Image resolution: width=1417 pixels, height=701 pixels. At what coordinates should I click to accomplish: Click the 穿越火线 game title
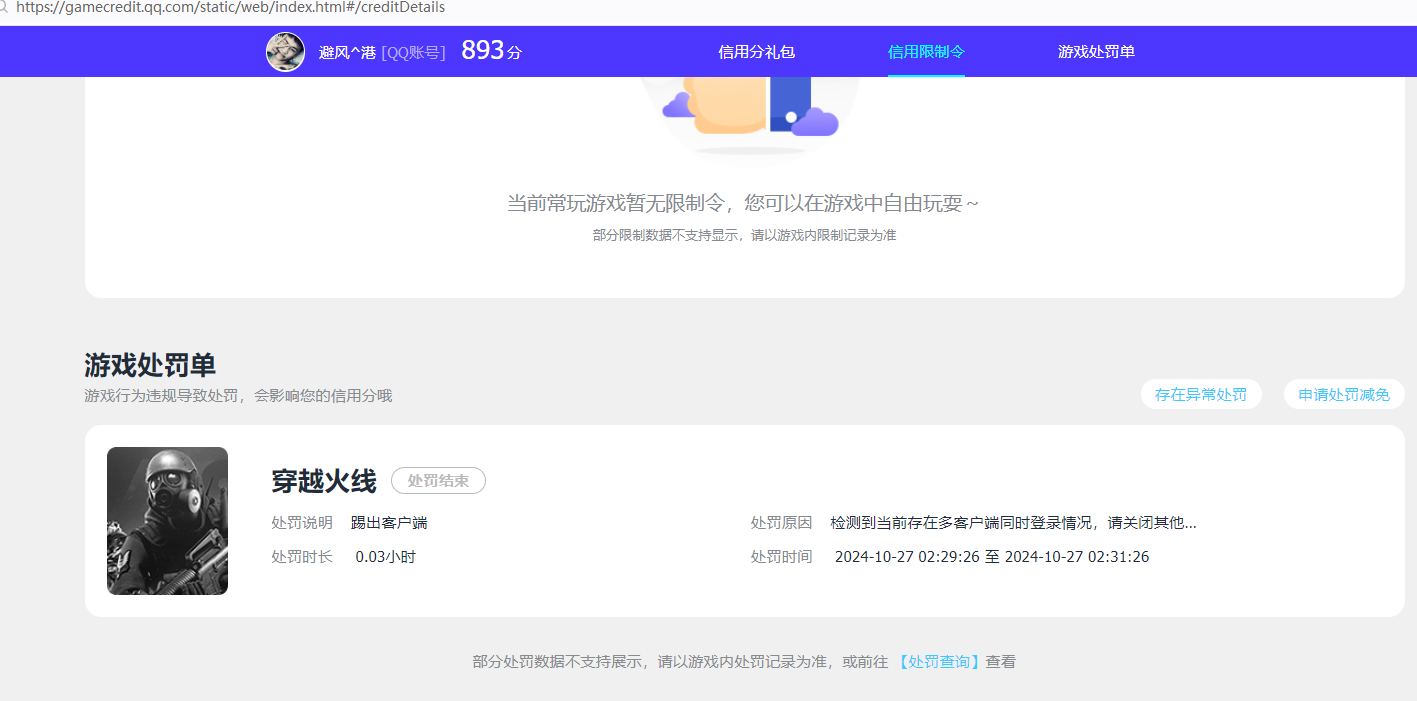321,480
